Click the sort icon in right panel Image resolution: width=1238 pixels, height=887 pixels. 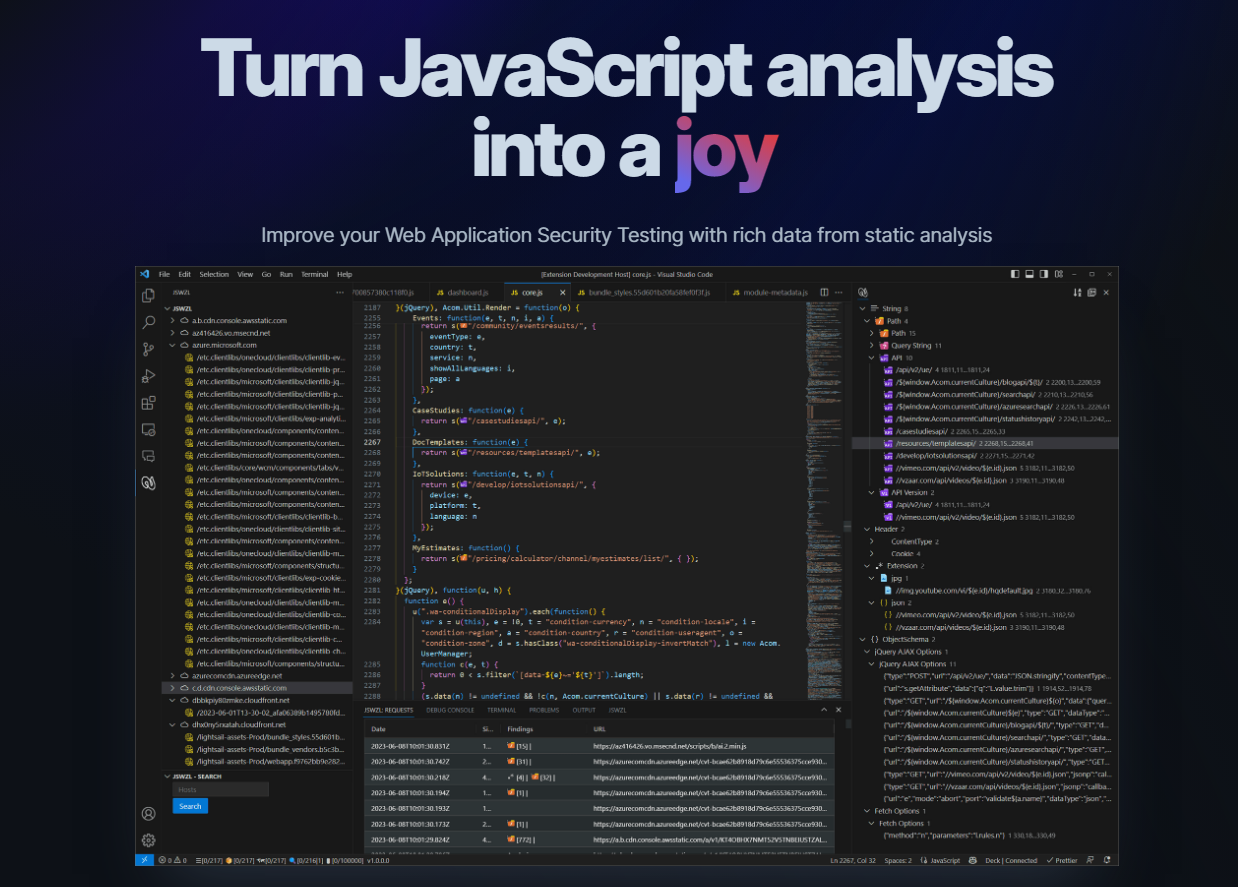point(1078,292)
